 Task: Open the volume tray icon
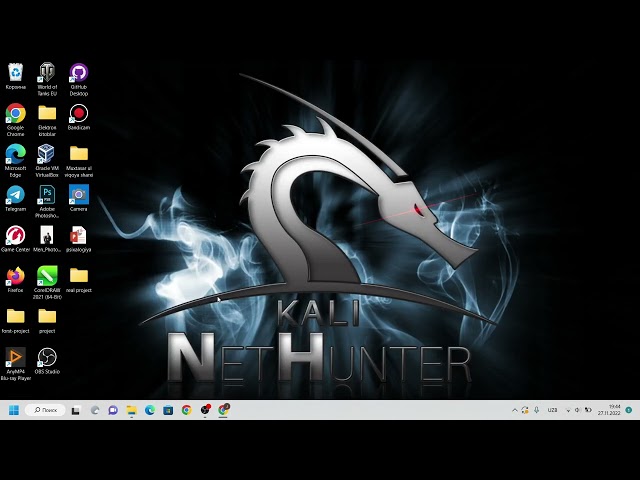click(578, 410)
